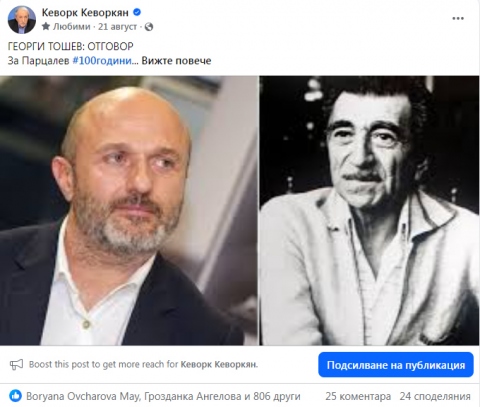
Task: Click the blue verified badge icon
Action: coord(137,12)
